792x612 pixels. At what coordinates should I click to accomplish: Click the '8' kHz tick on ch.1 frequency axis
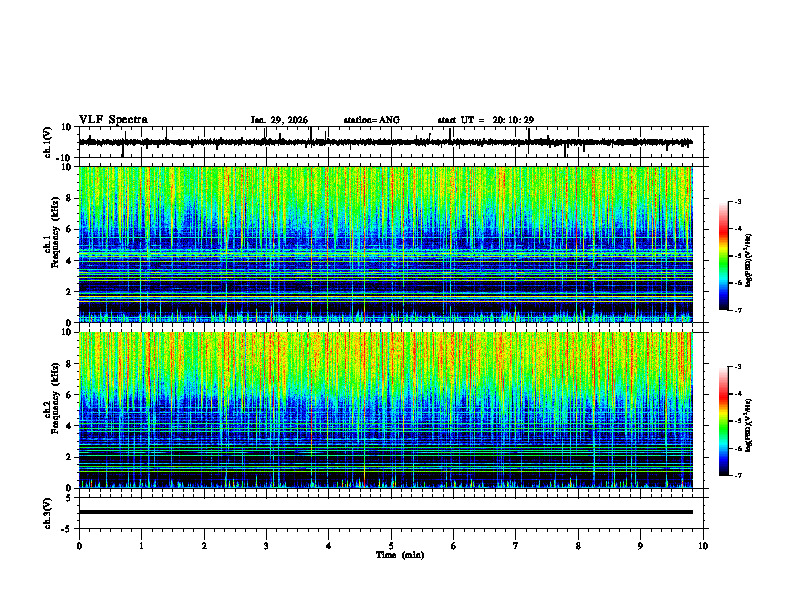coord(69,198)
